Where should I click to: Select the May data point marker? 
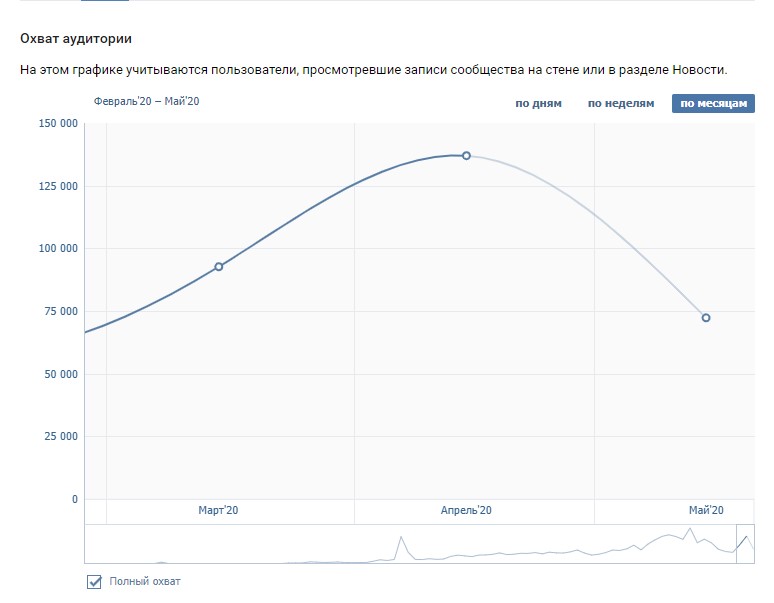[x=706, y=318]
